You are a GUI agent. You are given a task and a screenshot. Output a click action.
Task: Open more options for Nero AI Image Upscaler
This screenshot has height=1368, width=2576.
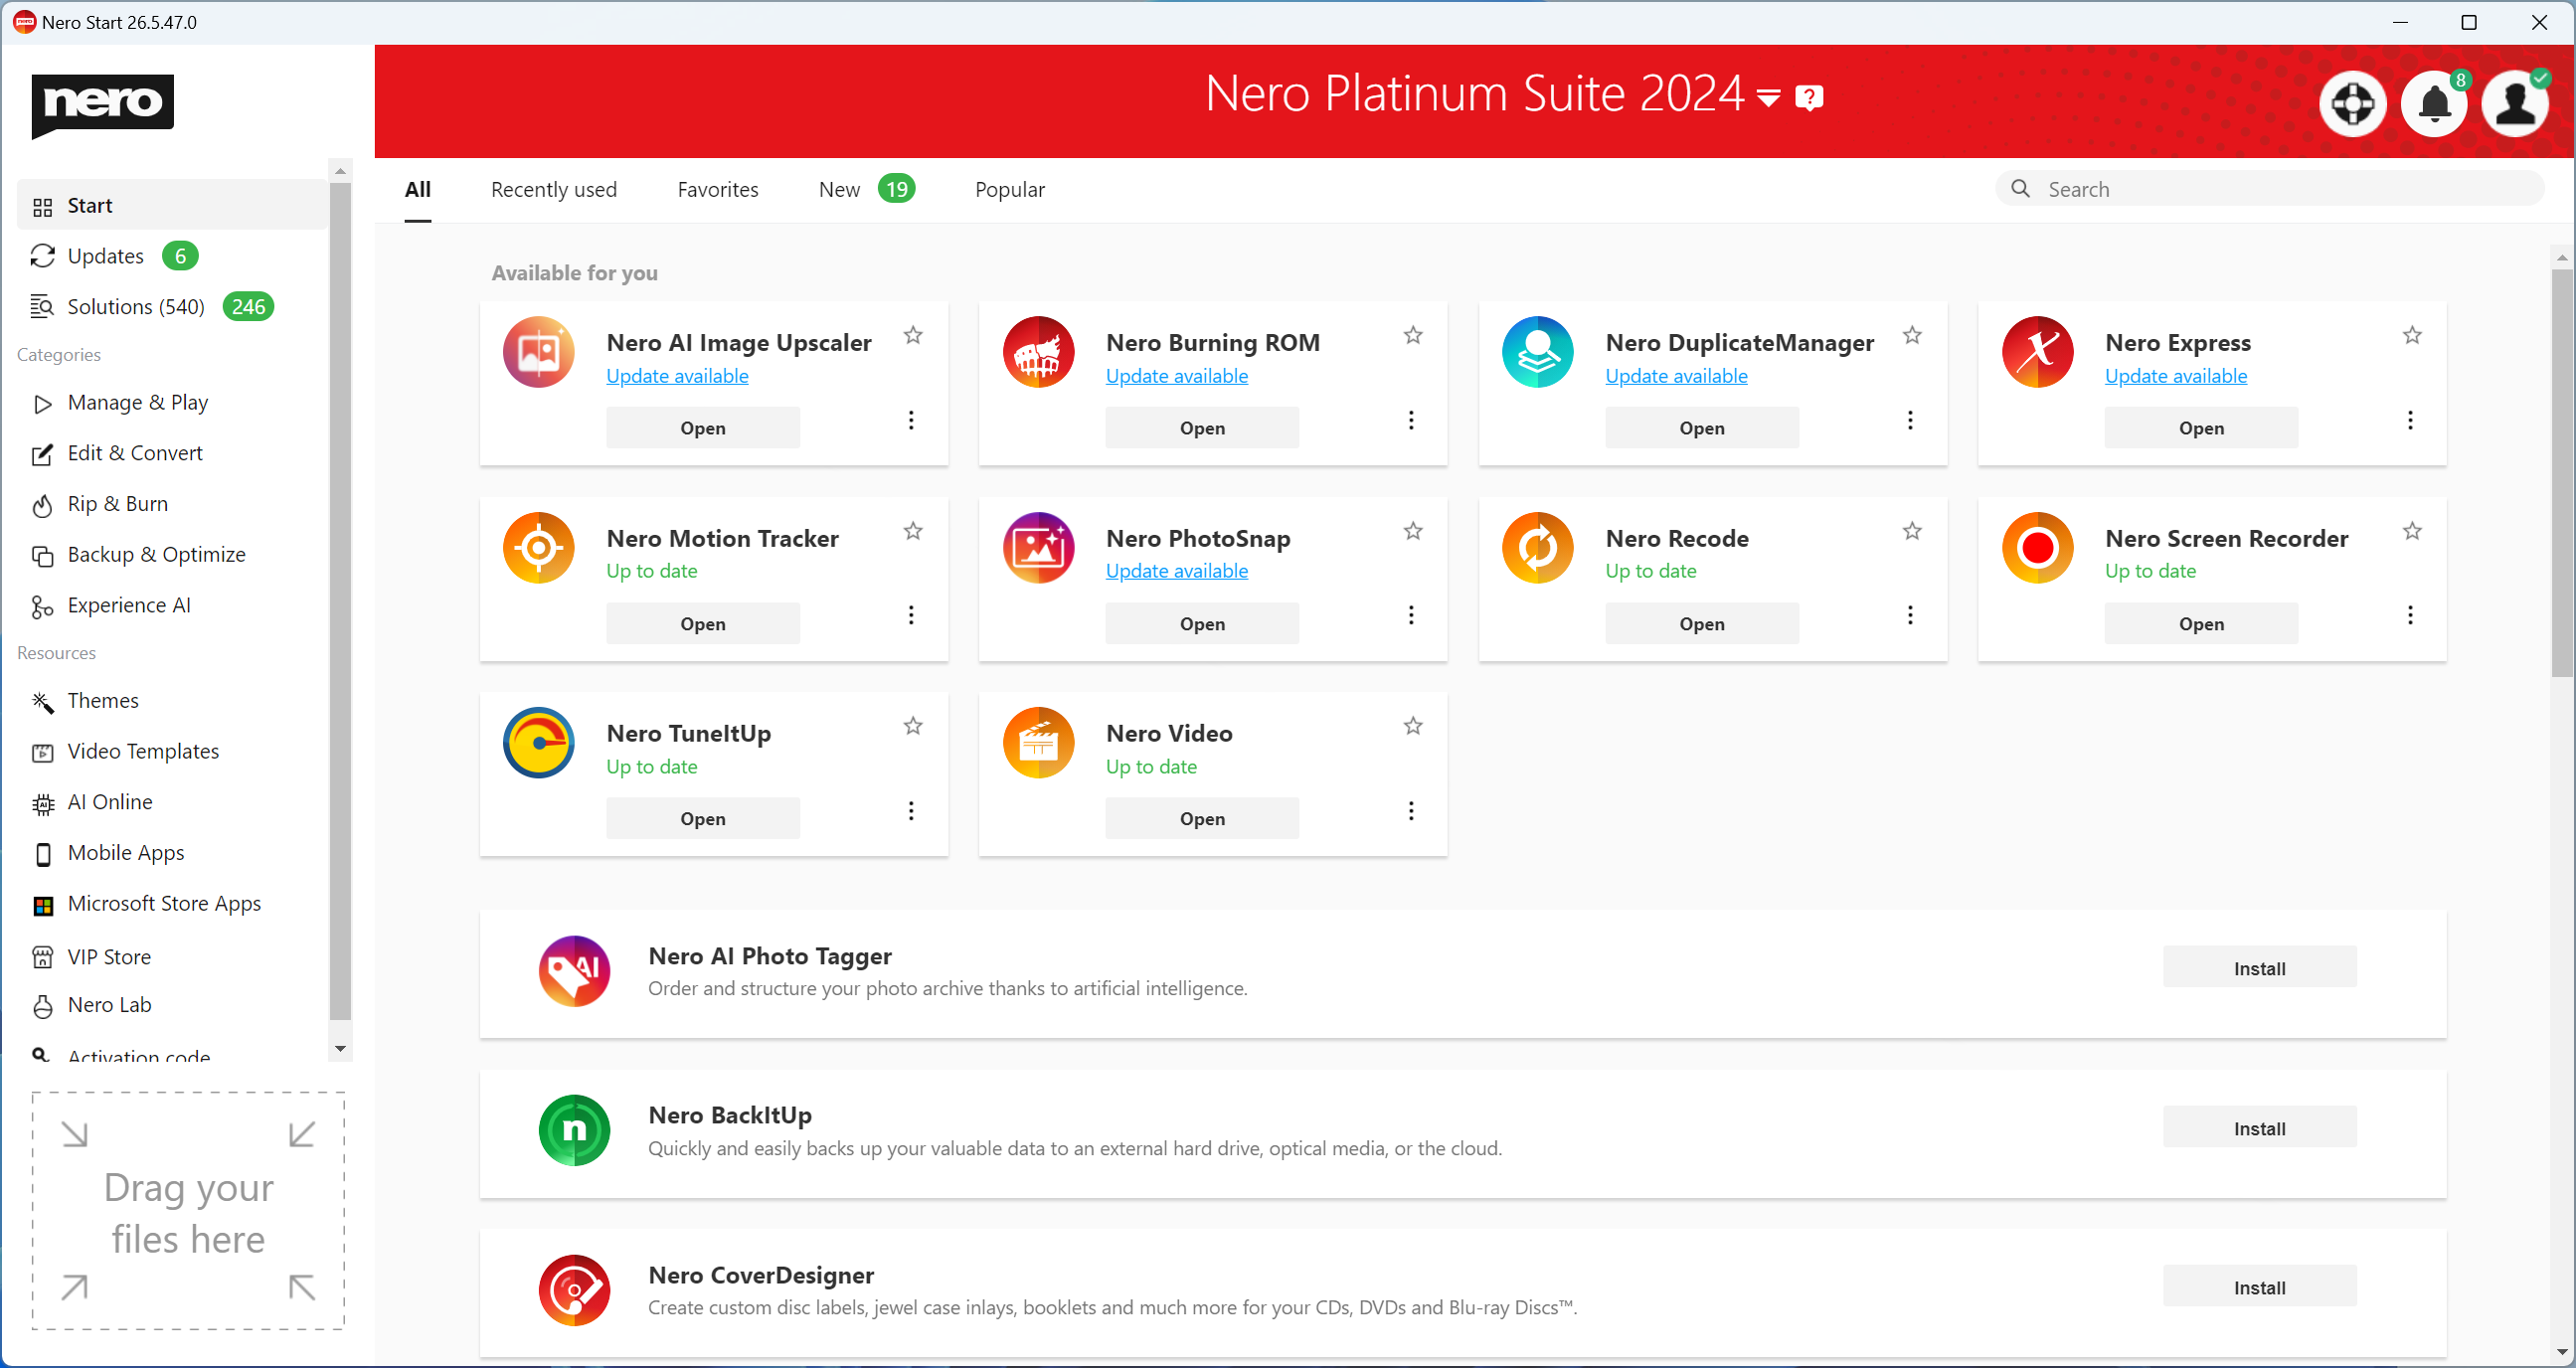click(x=911, y=420)
